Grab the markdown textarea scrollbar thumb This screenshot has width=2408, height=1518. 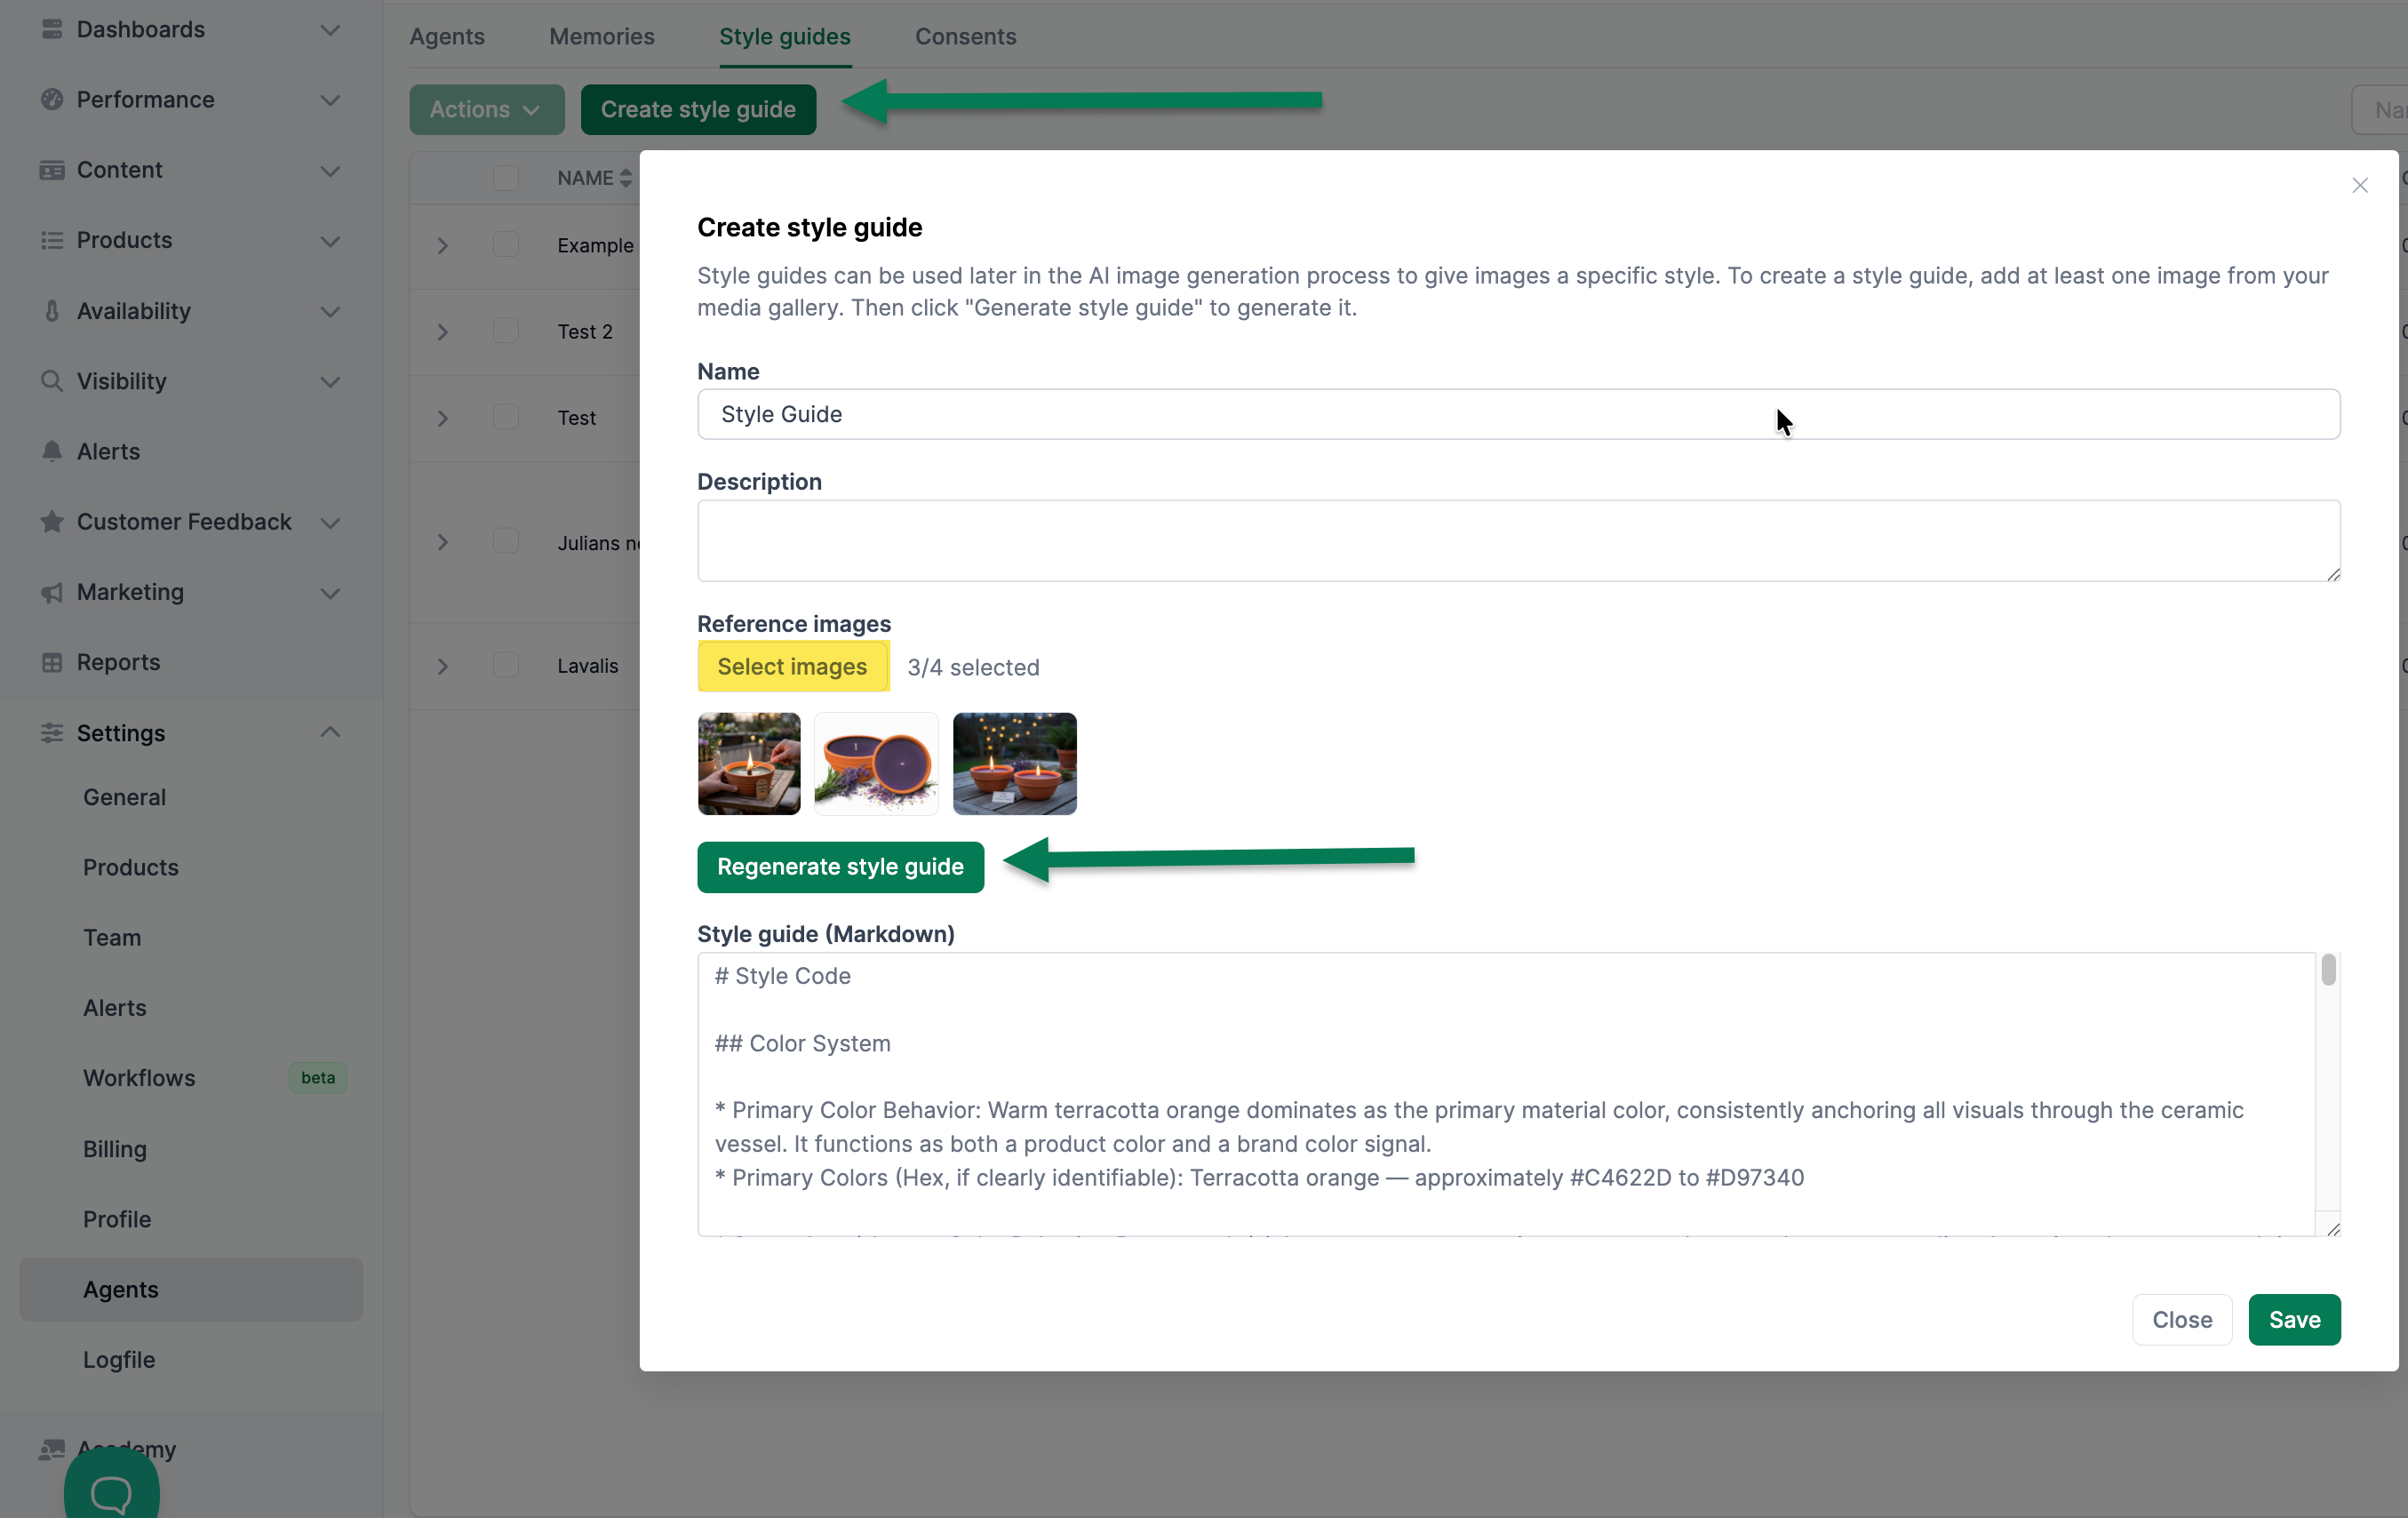pos(2328,971)
